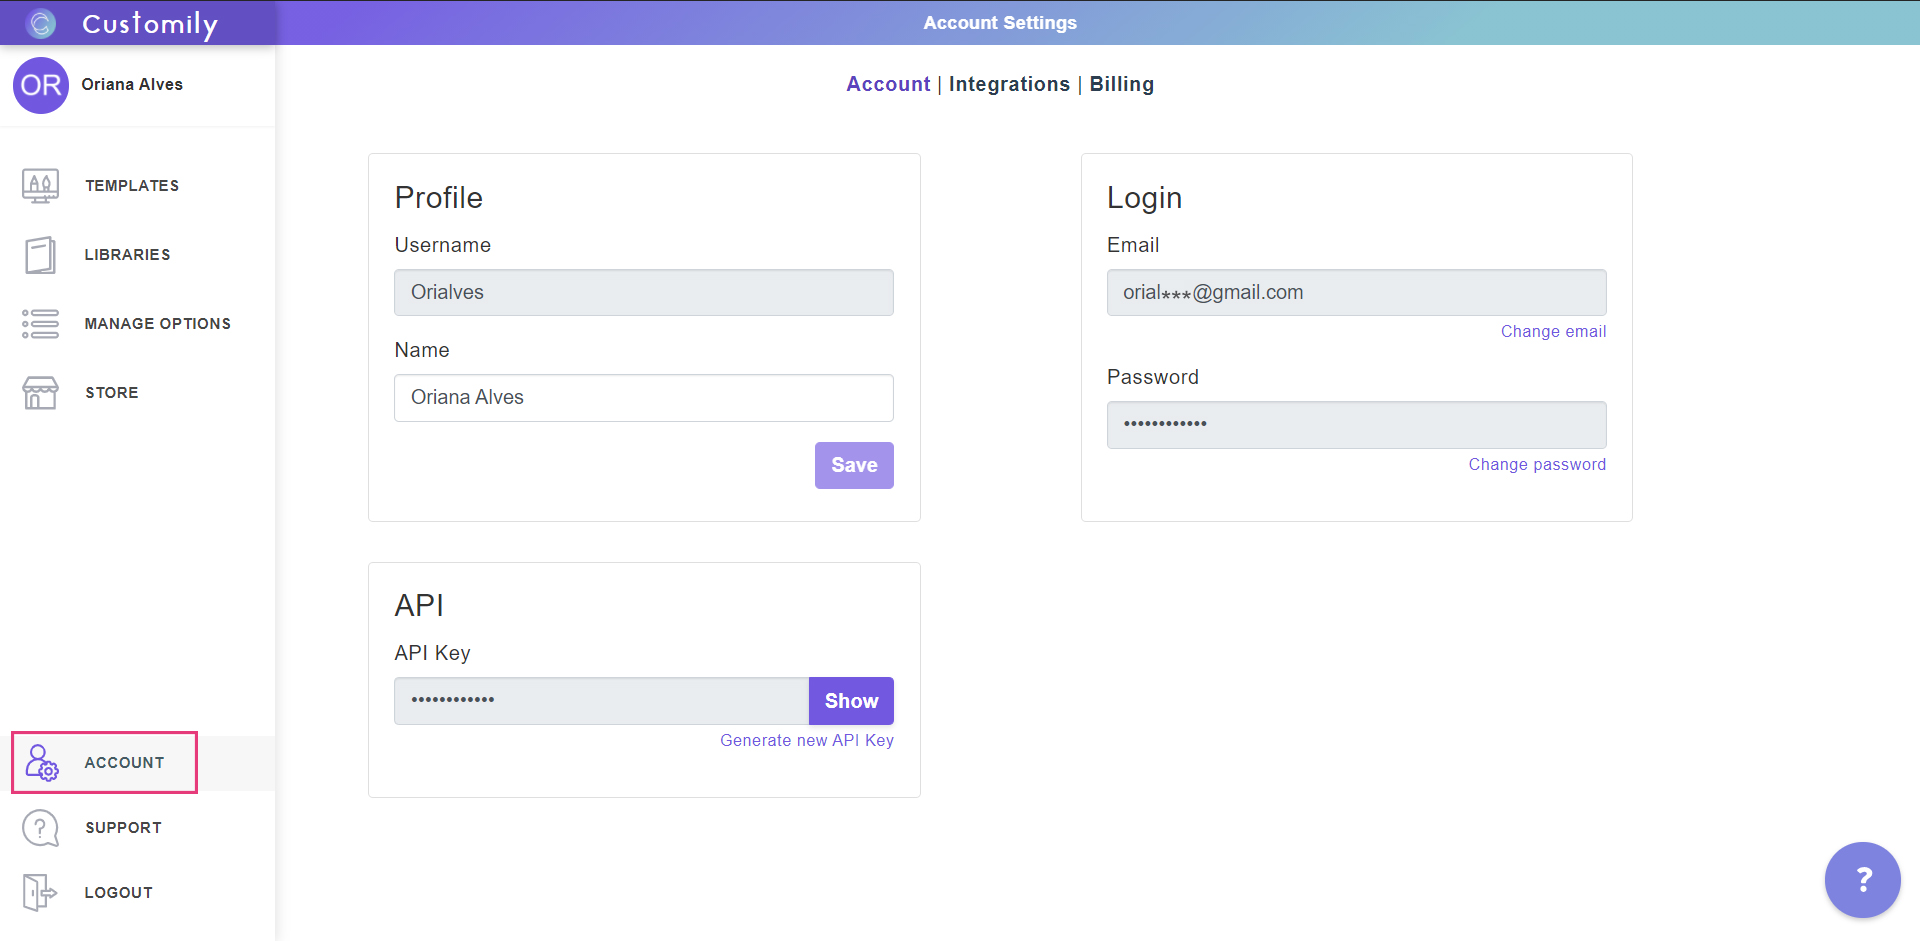Switch to the Integrations tab
This screenshot has width=1920, height=941.
[1009, 84]
